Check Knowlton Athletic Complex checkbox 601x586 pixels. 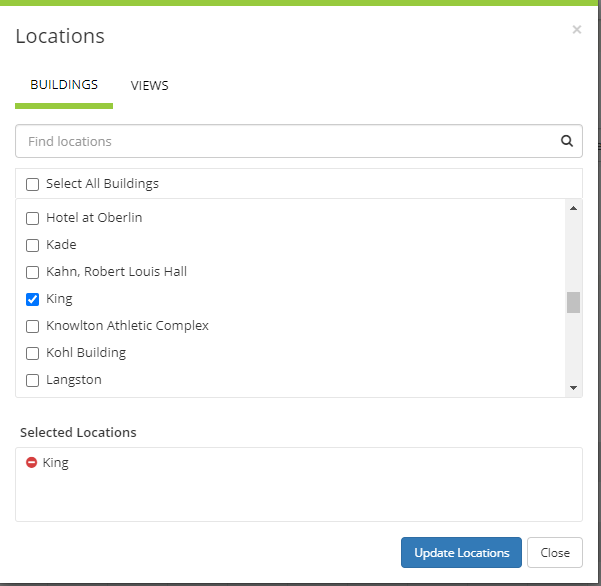33,326
